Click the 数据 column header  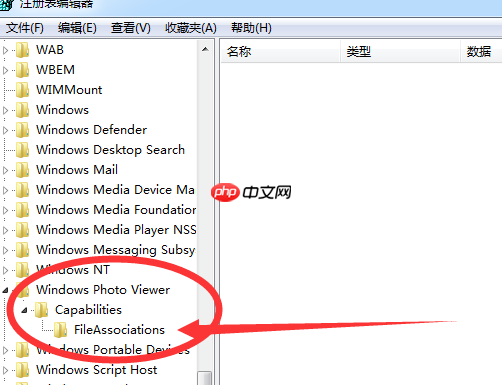pos(481,52)
